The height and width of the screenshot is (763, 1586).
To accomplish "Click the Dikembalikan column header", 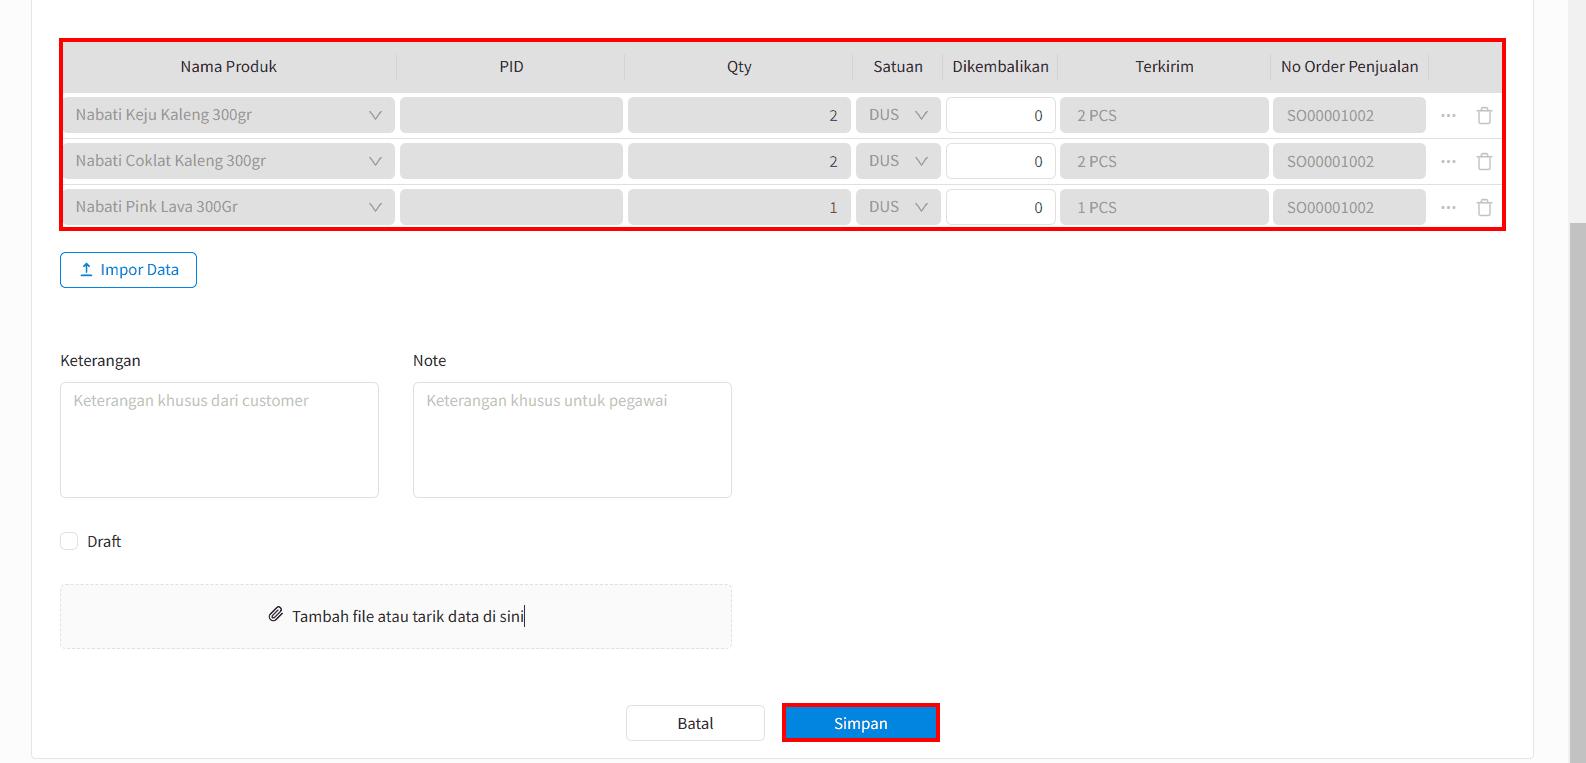I will (x=1000, y=67).
